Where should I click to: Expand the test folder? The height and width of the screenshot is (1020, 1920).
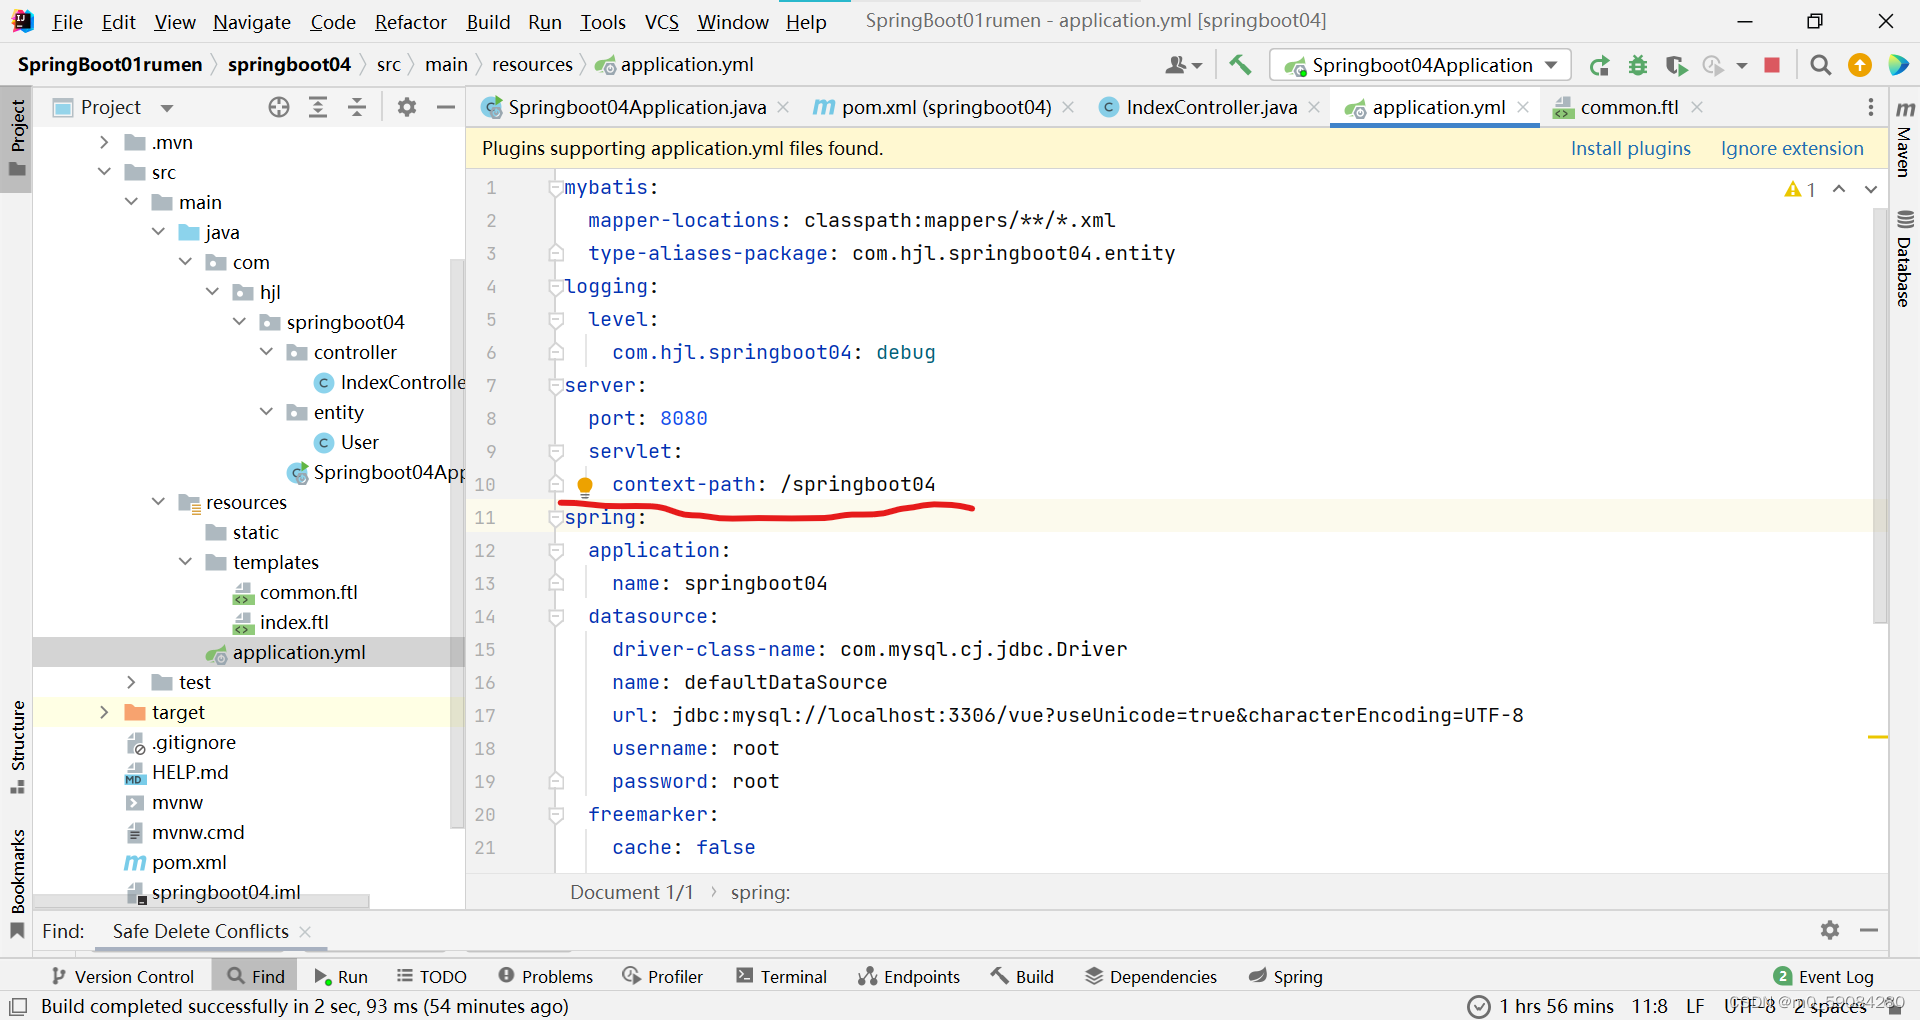[x=131, y=682]
